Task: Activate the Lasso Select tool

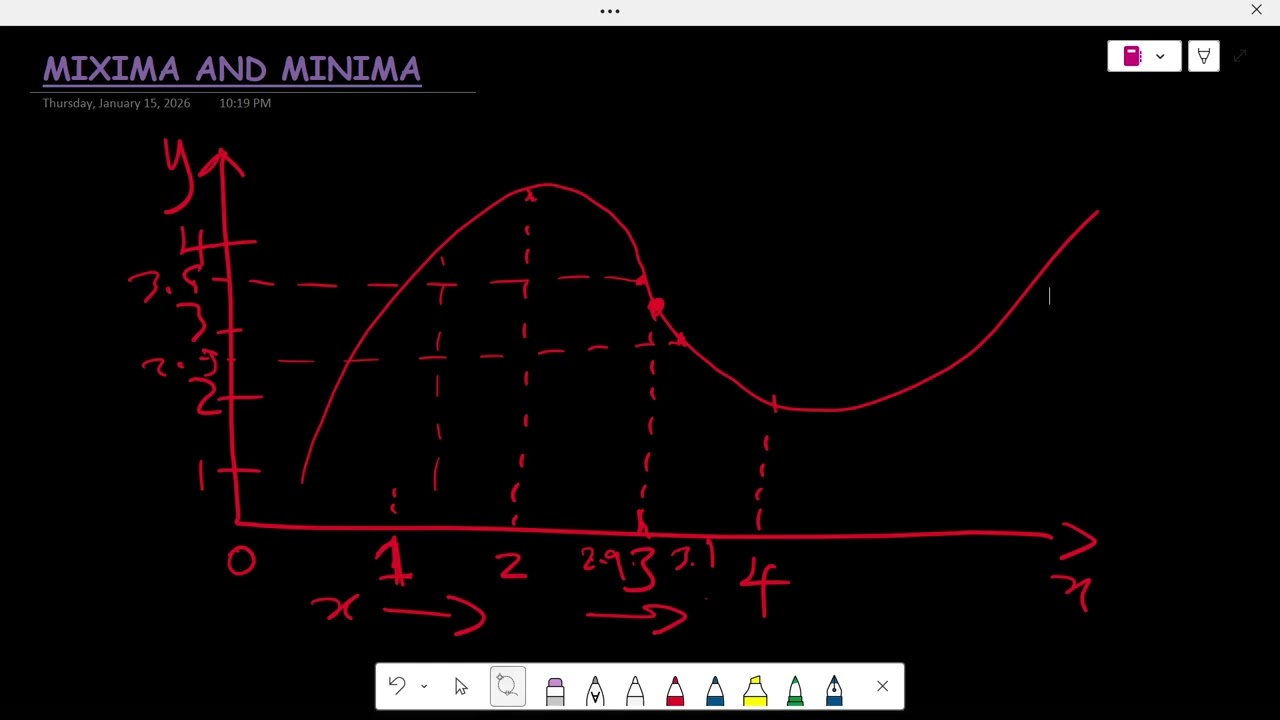Action: tap(507, 686)
